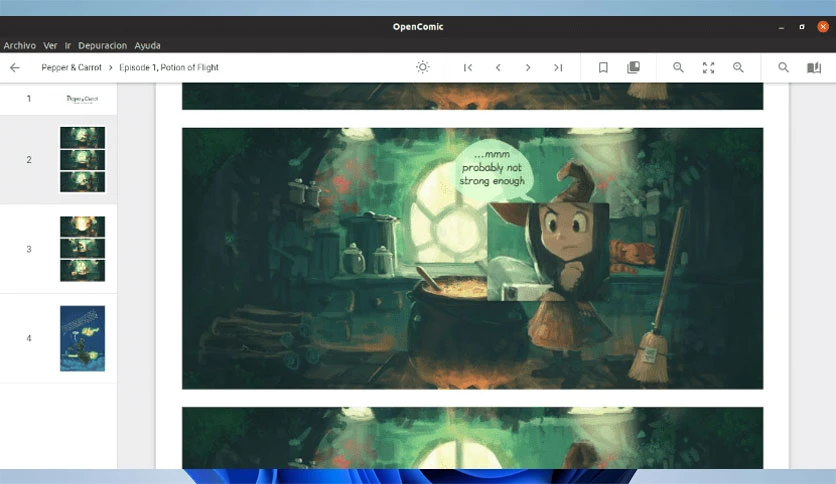Bookmark the current page

603,67
